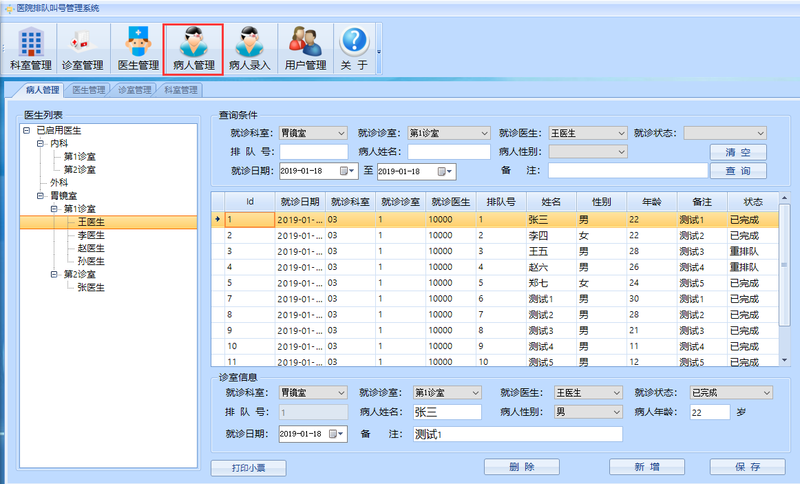The height and width of the screenshot is (484, 800).
Task: Select 张医生 in doctor tree
Action: [91, 288]
